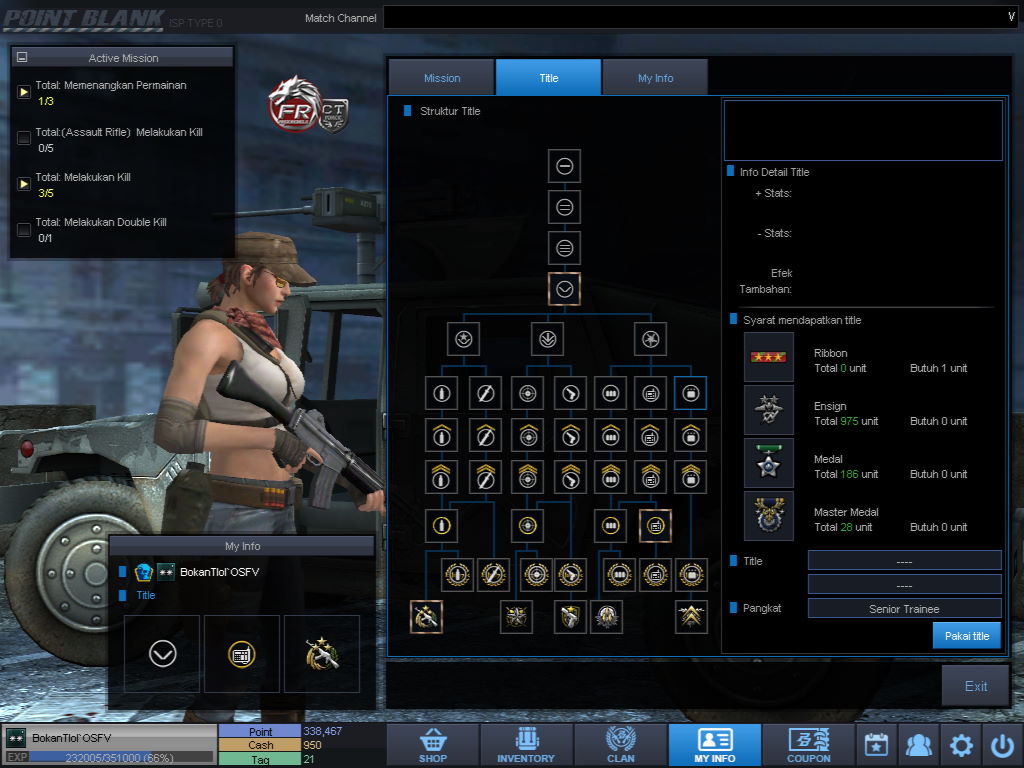Select the left star branch title node
The width and height of the screenshot is (1024, 768).
[464, 339]
